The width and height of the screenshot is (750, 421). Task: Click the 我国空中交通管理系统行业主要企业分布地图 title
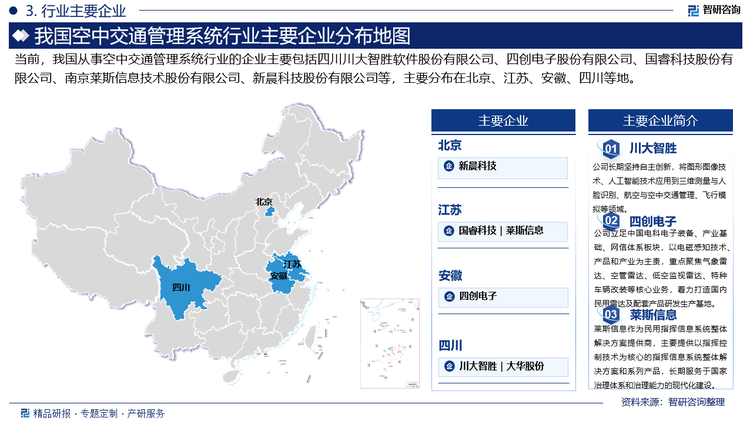[x=222, y=36]
